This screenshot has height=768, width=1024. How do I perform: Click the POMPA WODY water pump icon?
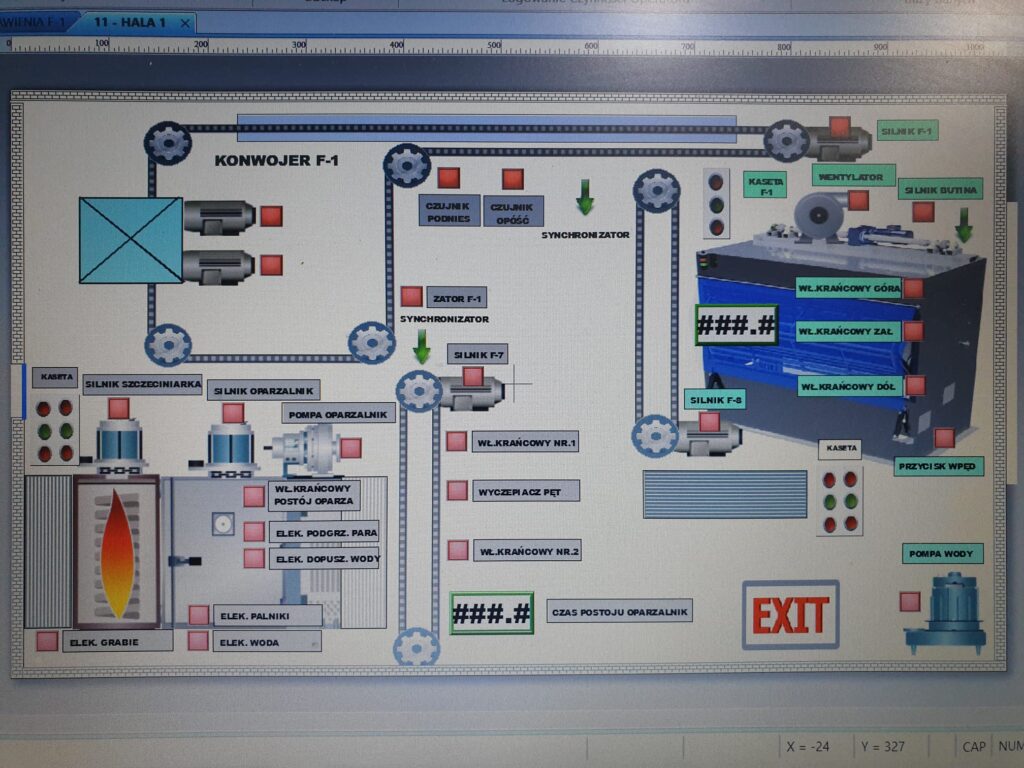coord(944,614)
